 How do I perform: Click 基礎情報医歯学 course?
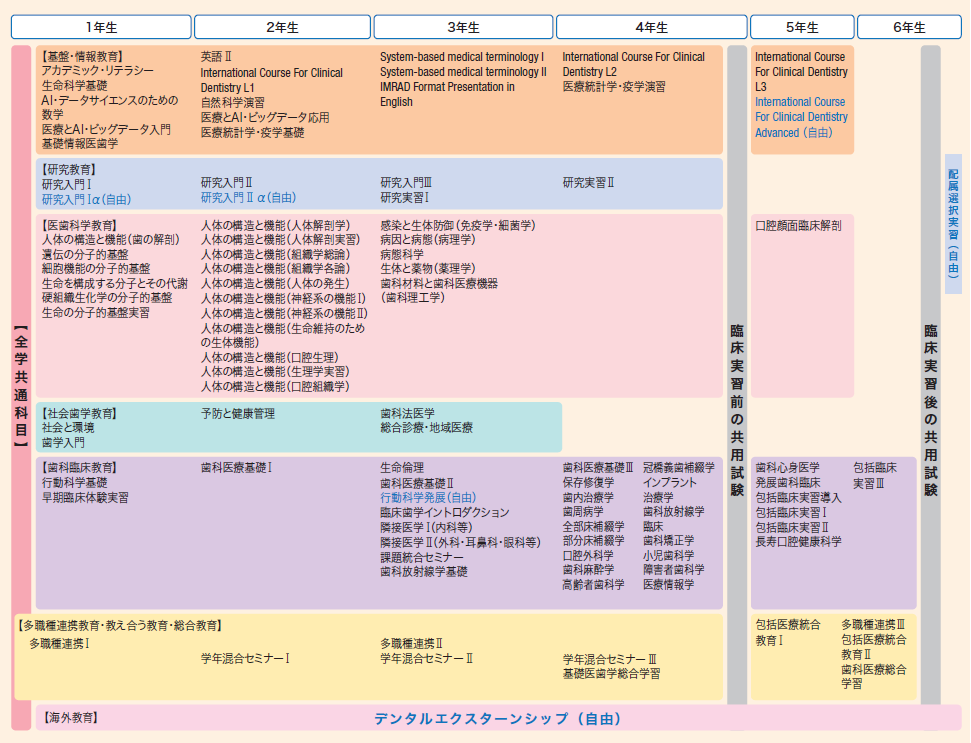(x=80, y=144)
